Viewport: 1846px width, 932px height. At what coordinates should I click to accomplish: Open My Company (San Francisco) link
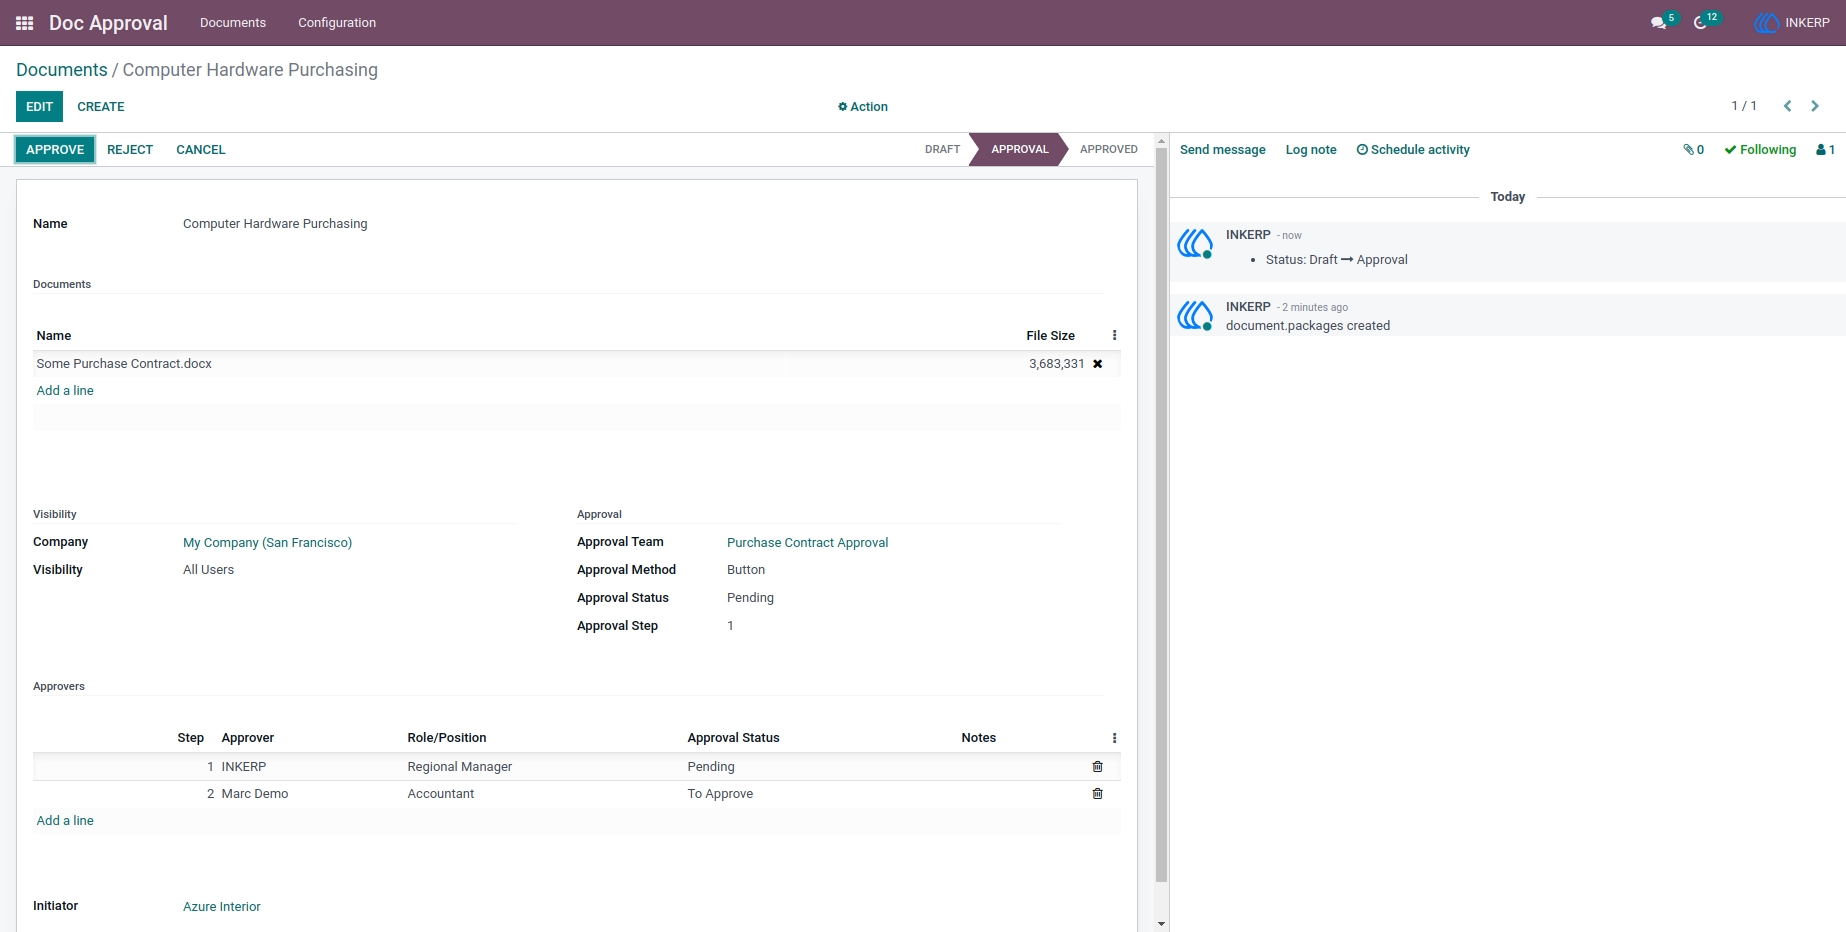coord(267,543)
